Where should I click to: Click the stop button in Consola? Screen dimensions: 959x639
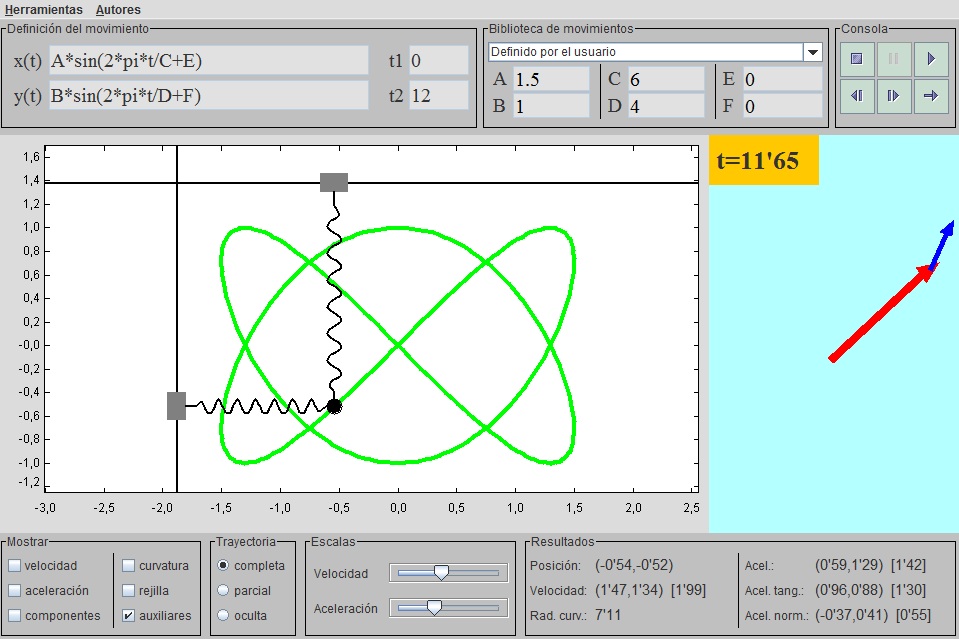[x=856, y=59]
